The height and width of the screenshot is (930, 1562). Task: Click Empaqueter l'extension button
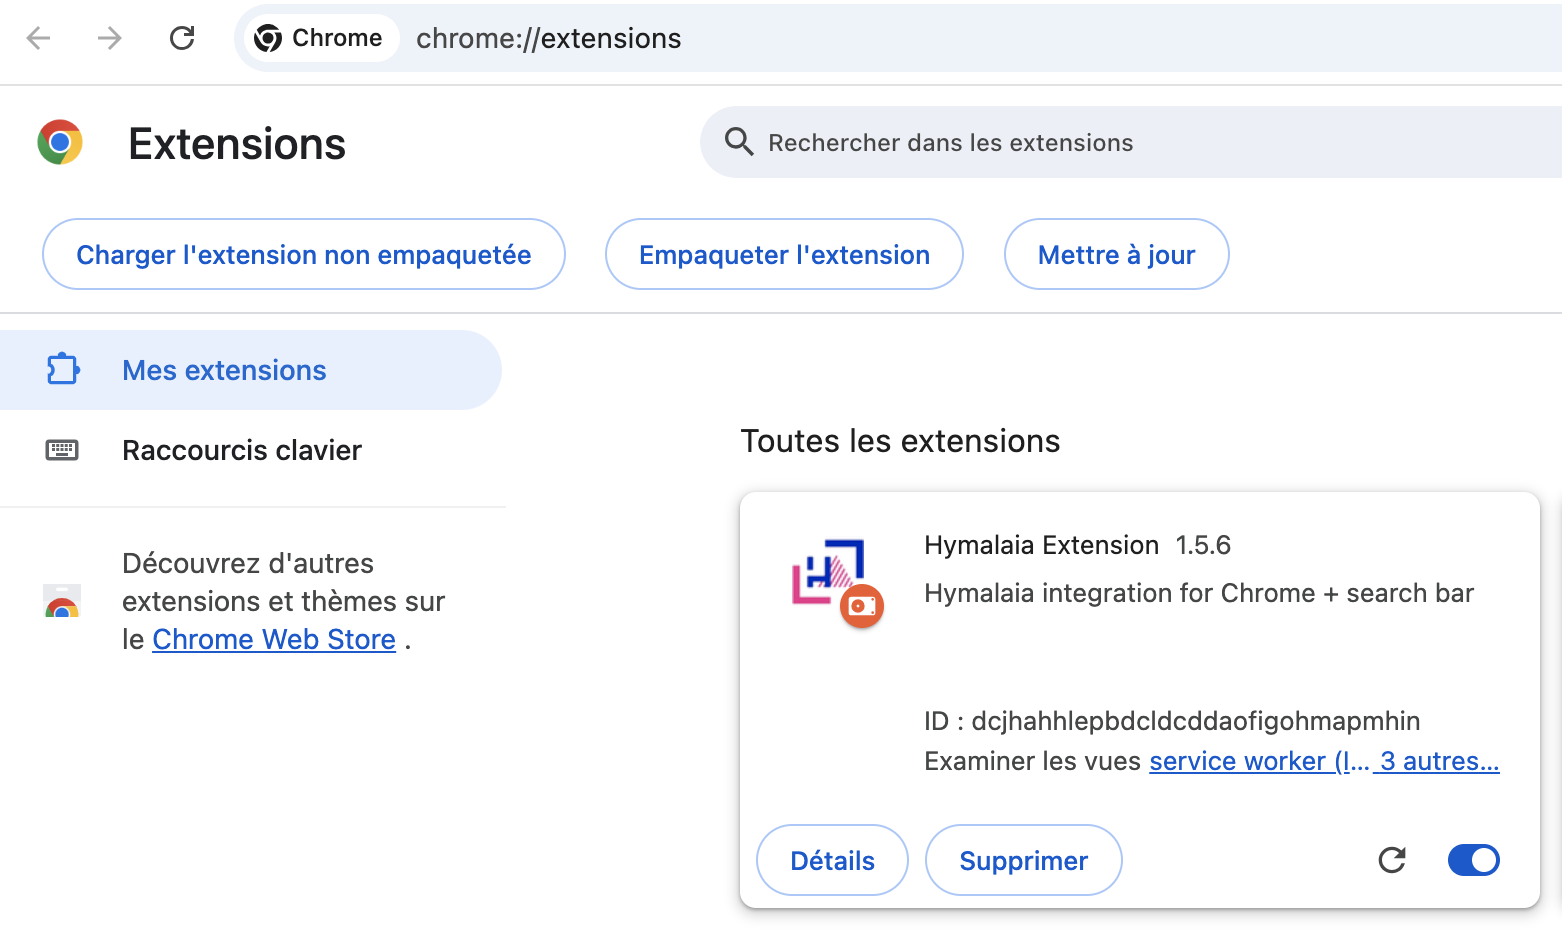(784, 254)
